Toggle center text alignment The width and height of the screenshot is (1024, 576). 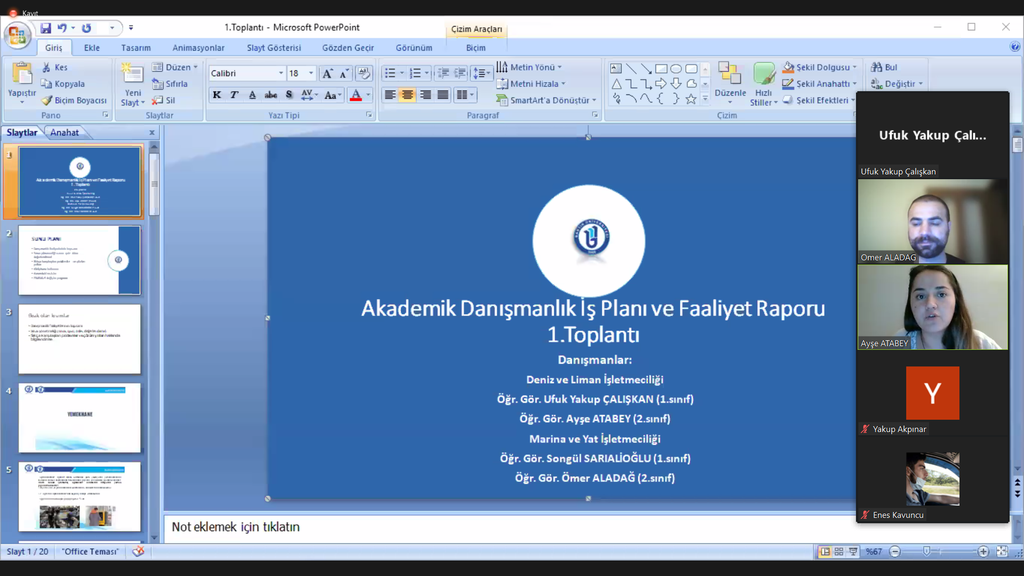pyautogui.click(x=408, y=95)
